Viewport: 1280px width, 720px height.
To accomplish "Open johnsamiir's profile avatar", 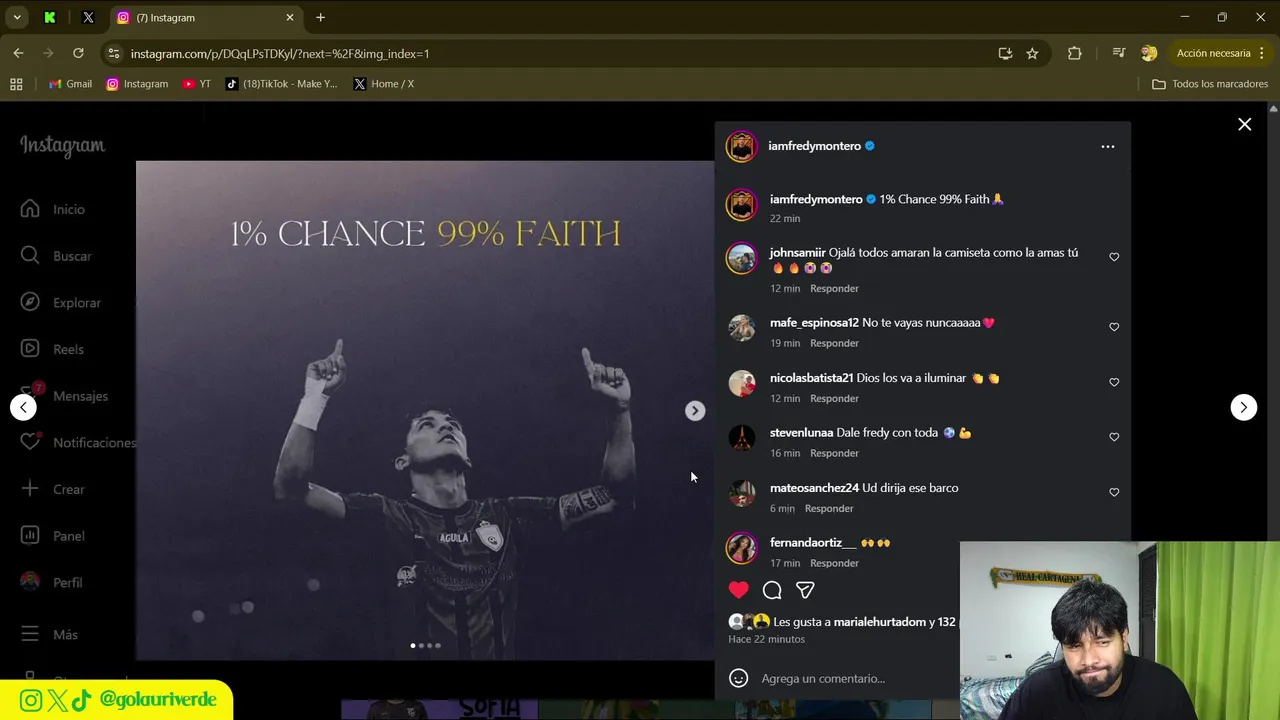I will click(x=741, y=258).
